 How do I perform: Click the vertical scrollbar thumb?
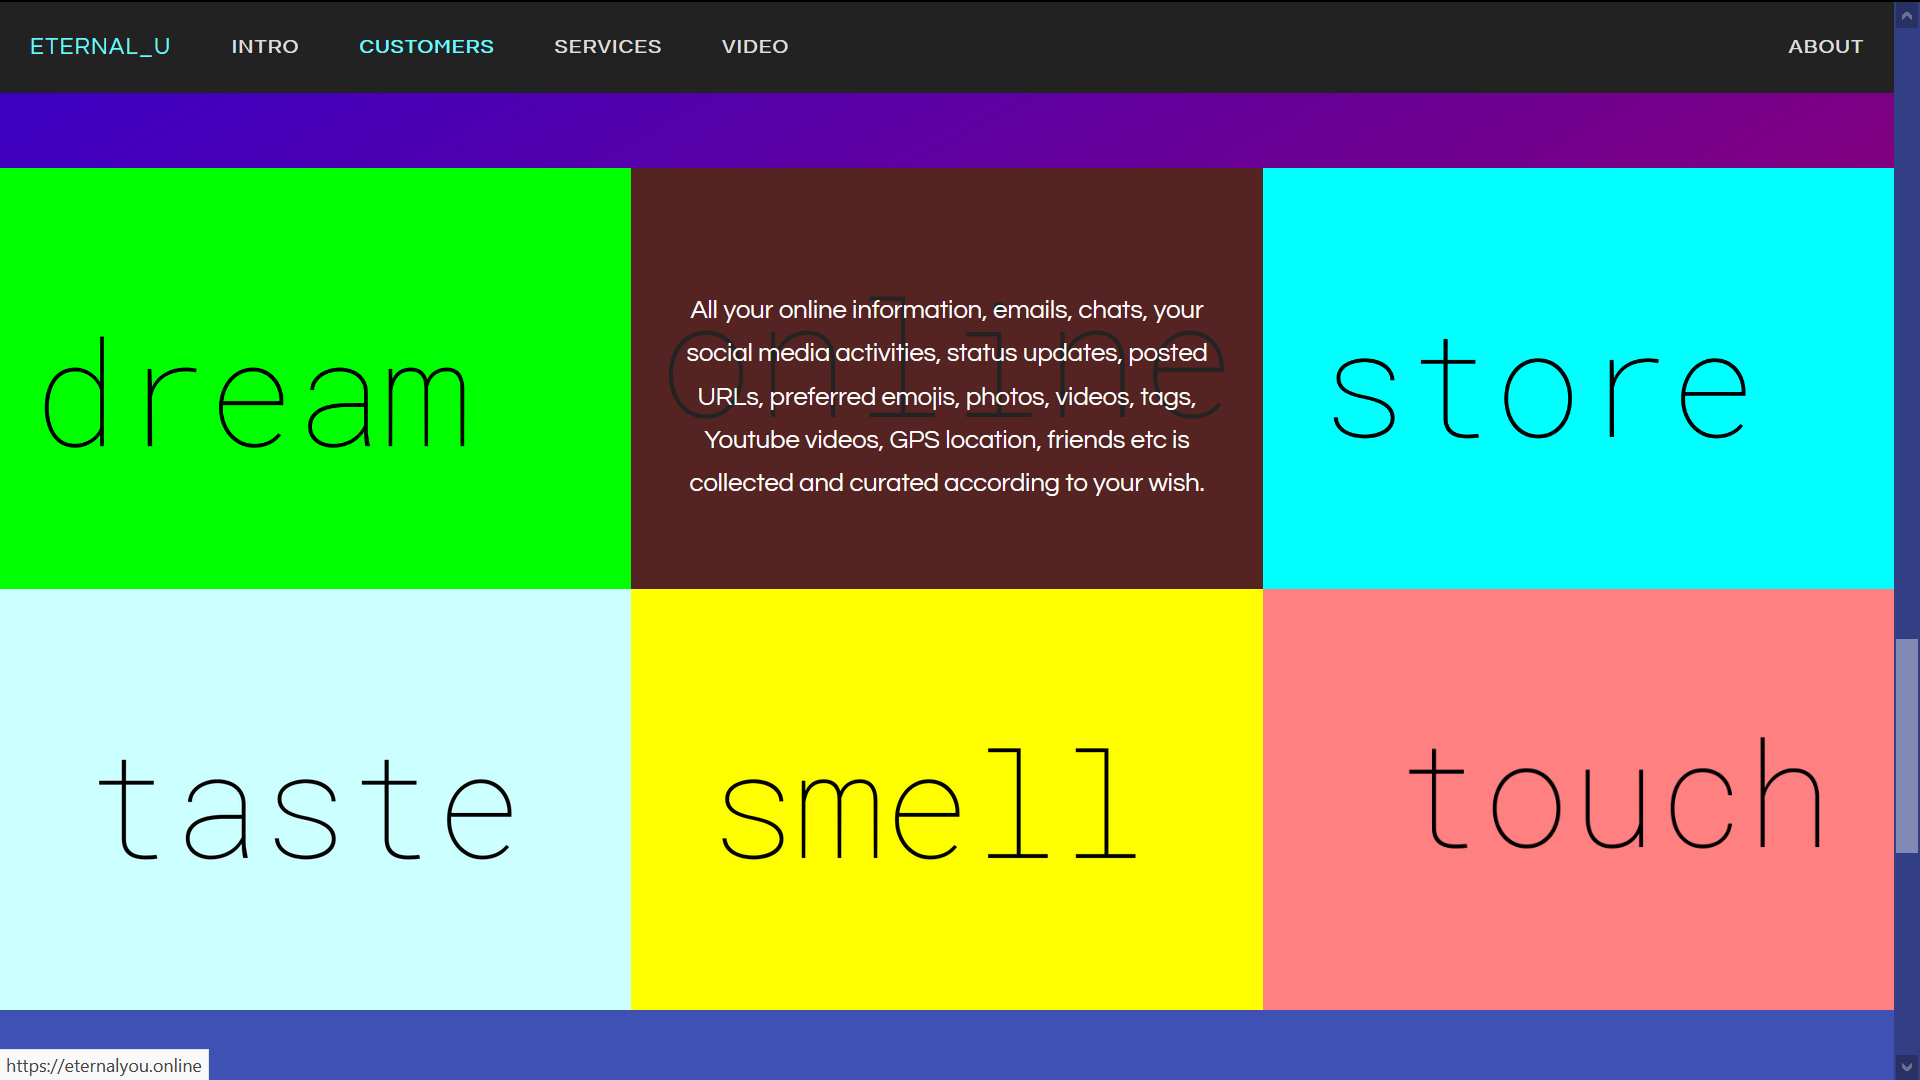click(x=1906, y=745)
